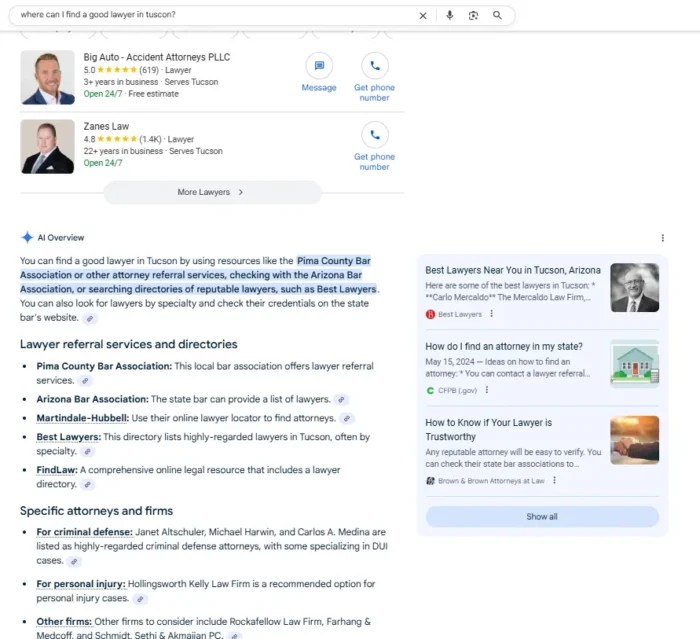
Task: Click "Lawyer referral services and directories" heading
Action: 129,344
